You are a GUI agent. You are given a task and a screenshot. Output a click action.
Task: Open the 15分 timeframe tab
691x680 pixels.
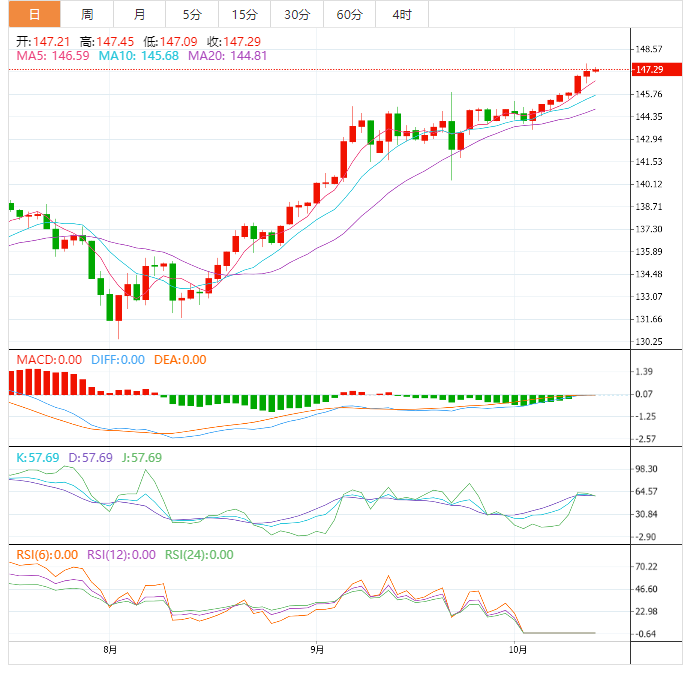pos(244,15)
